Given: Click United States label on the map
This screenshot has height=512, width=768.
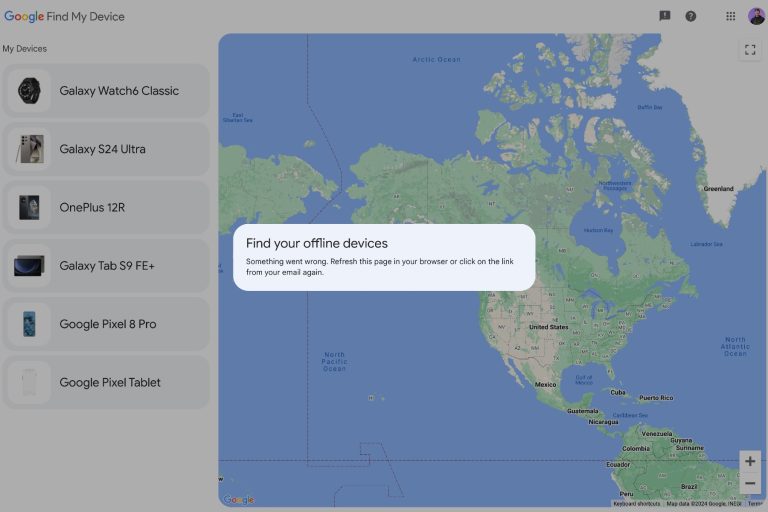Looking at the screenshot, I should [548, 327].
